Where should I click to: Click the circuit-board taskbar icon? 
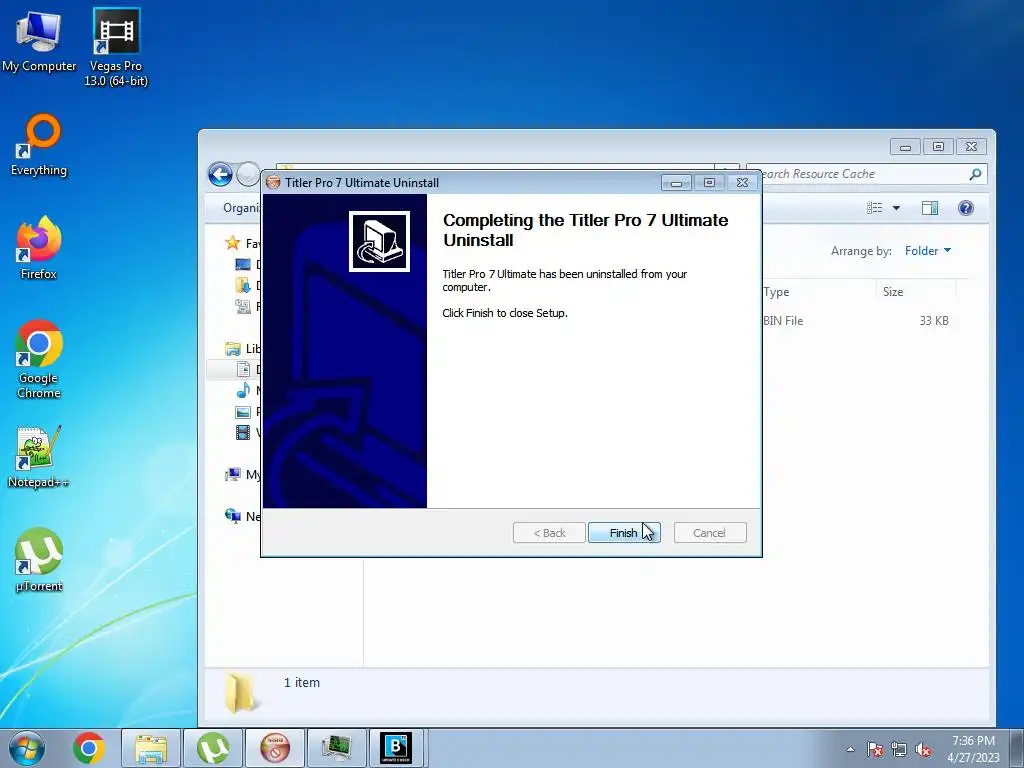pyautogui.click(x=337, y=748)
